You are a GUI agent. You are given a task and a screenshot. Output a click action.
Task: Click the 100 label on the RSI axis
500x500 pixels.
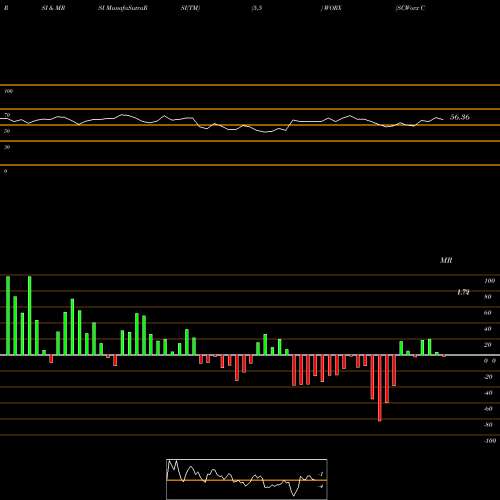pyautogui.click(x=8, y=91)
